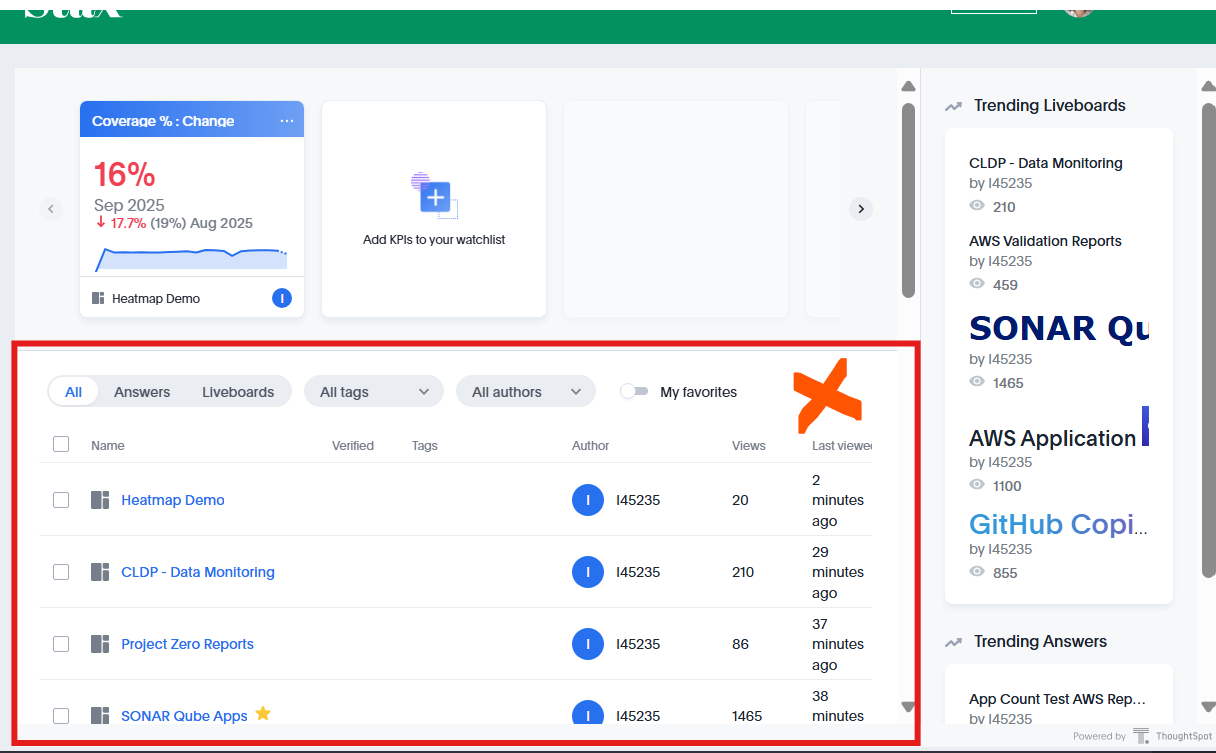The width and height of the screenshot is (1216, 753).
Task: Click the views eye icon showing 1100
Action: (x=977, y=485)
